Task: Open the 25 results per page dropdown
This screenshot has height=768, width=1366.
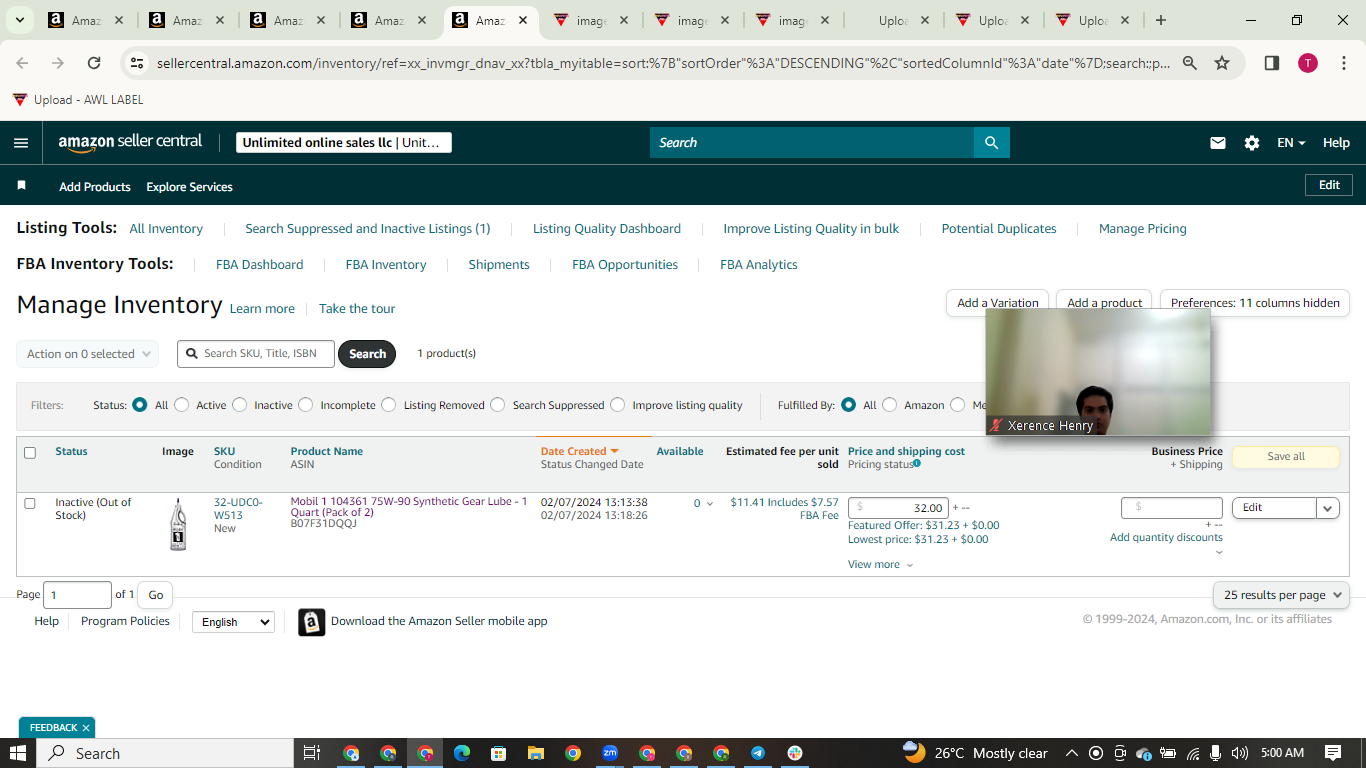Action: click(1281, 595)
